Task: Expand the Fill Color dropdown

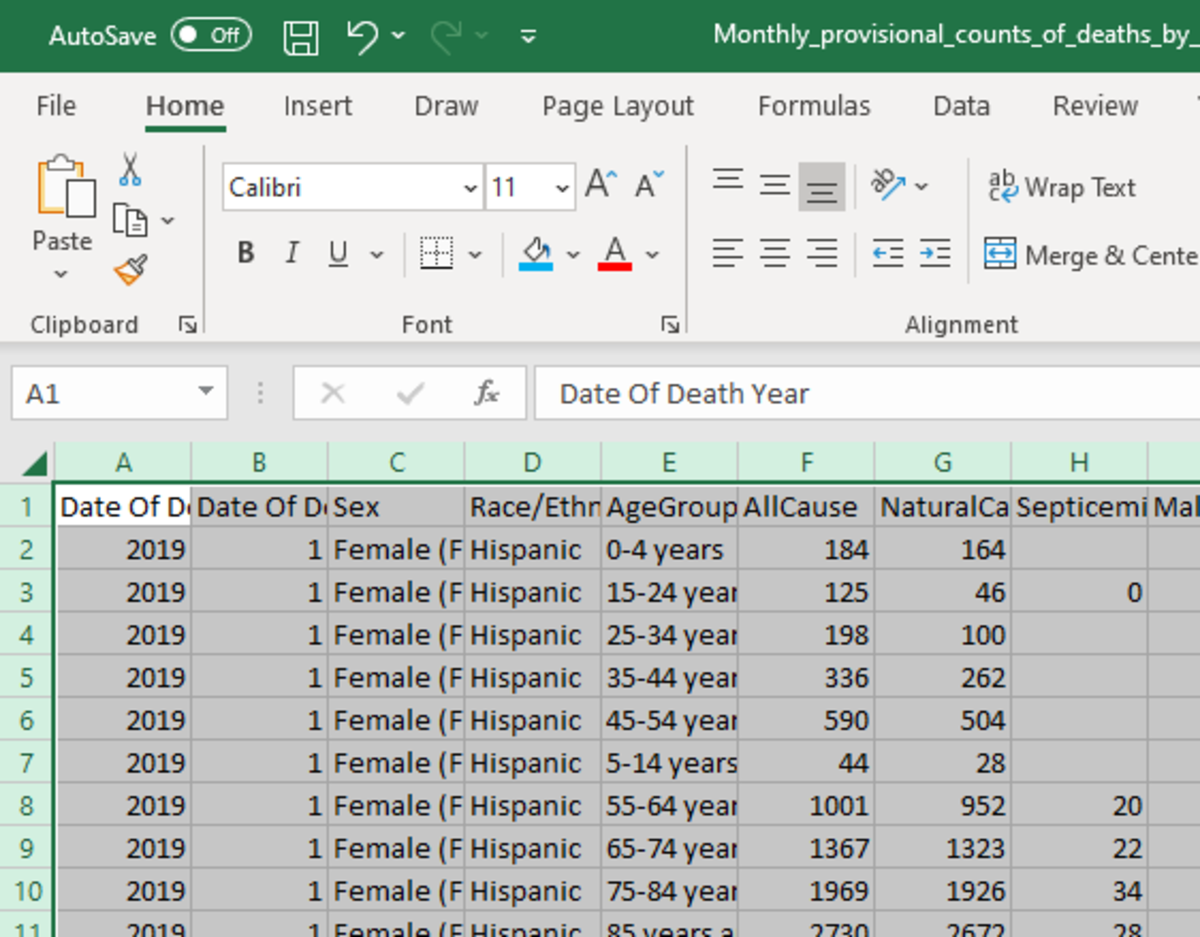Action: pos(575,254)
